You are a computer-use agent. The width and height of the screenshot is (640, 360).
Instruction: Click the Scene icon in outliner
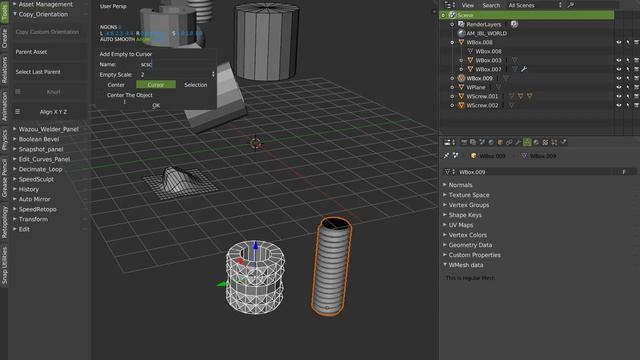pyautogui.click(x=452, y=15)
